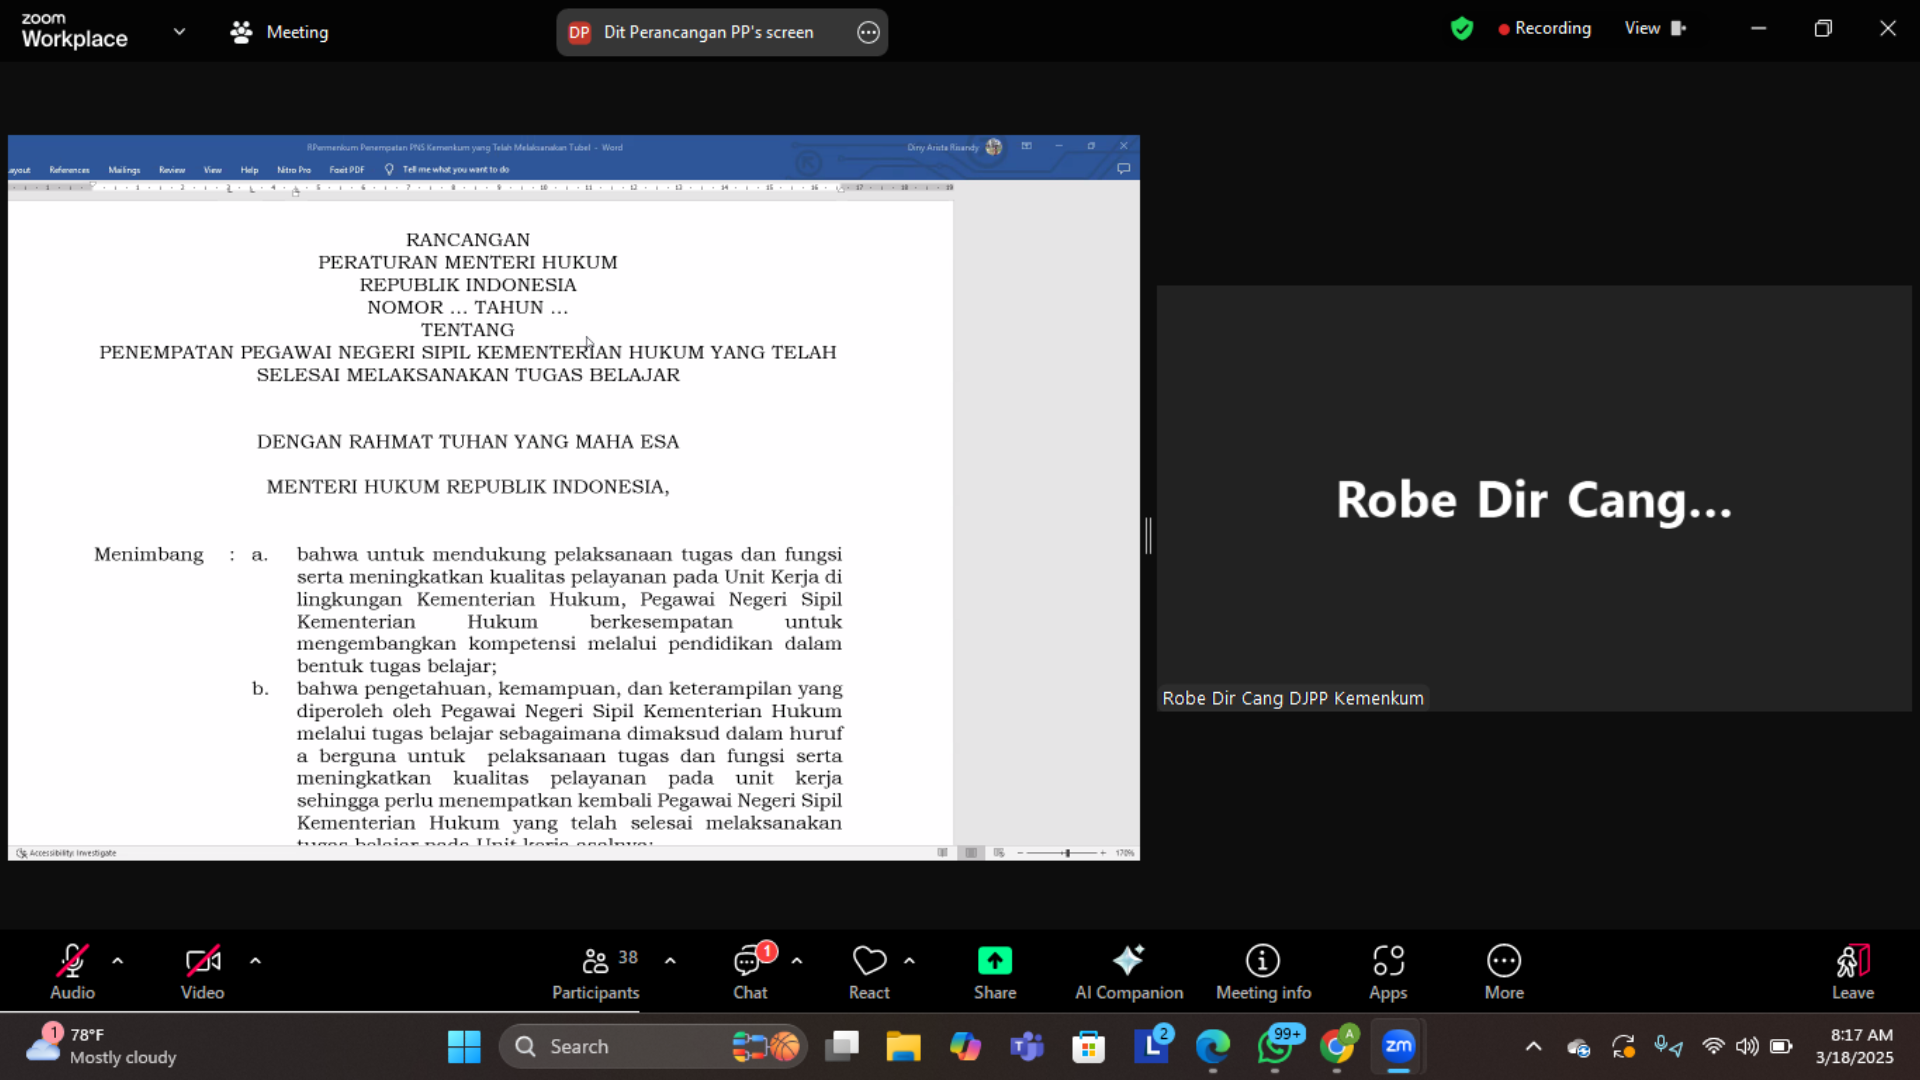Open Nitro Pro tab in shared Word
Image resolution: width=1920 pixels, height=1080 pixels.
coord(294,170)
